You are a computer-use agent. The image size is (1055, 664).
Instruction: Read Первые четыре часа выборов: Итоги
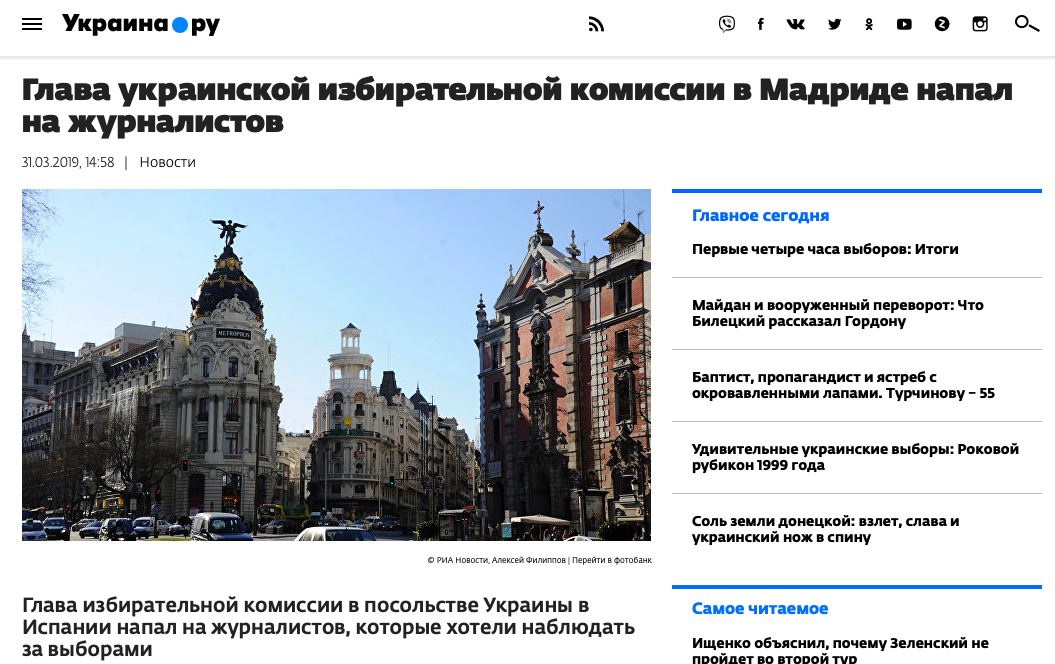coord(825,249)
